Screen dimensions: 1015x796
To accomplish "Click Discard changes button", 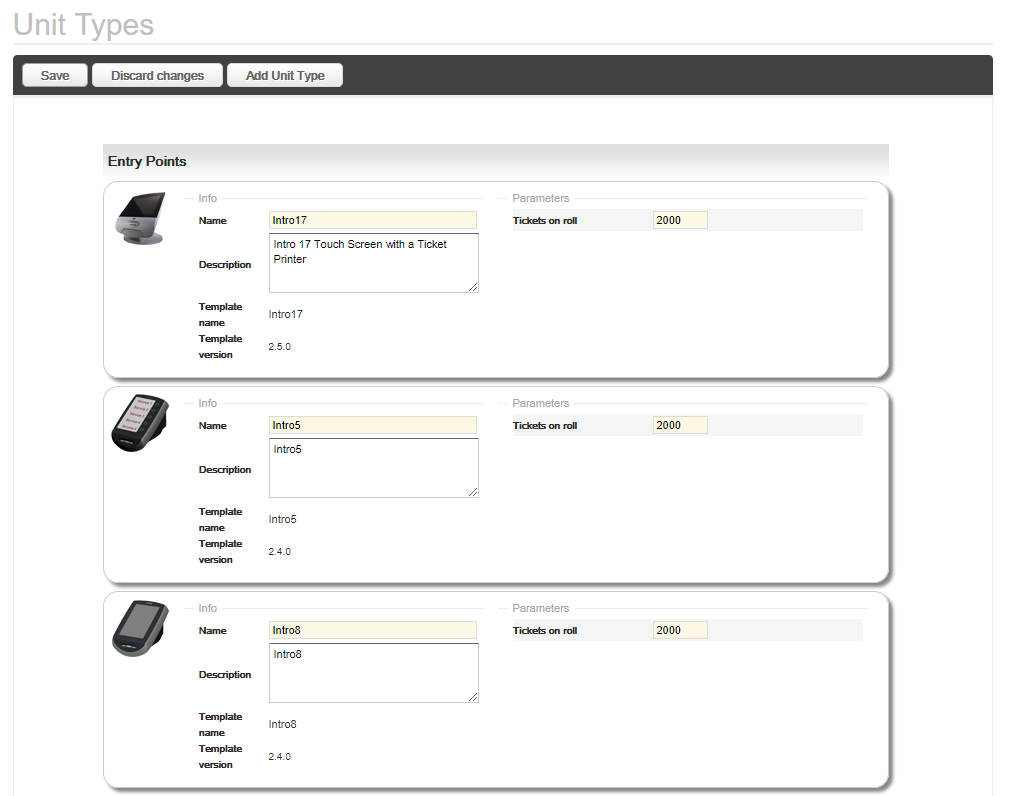I will point(157,76).
